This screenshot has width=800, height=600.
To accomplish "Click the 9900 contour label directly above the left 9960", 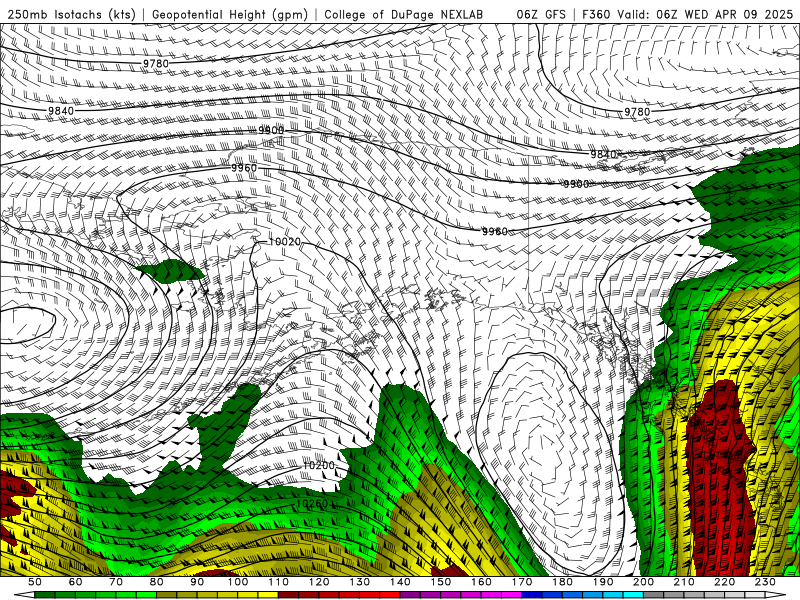I will point(271,130).
